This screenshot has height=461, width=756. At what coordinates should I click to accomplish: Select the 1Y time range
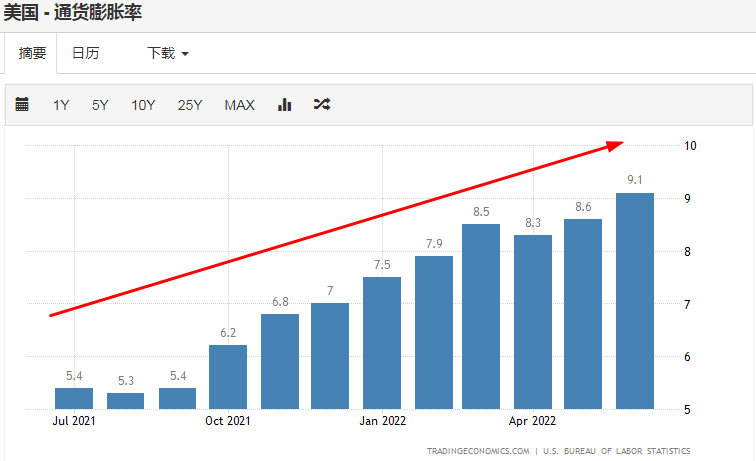tap(61, 105)
